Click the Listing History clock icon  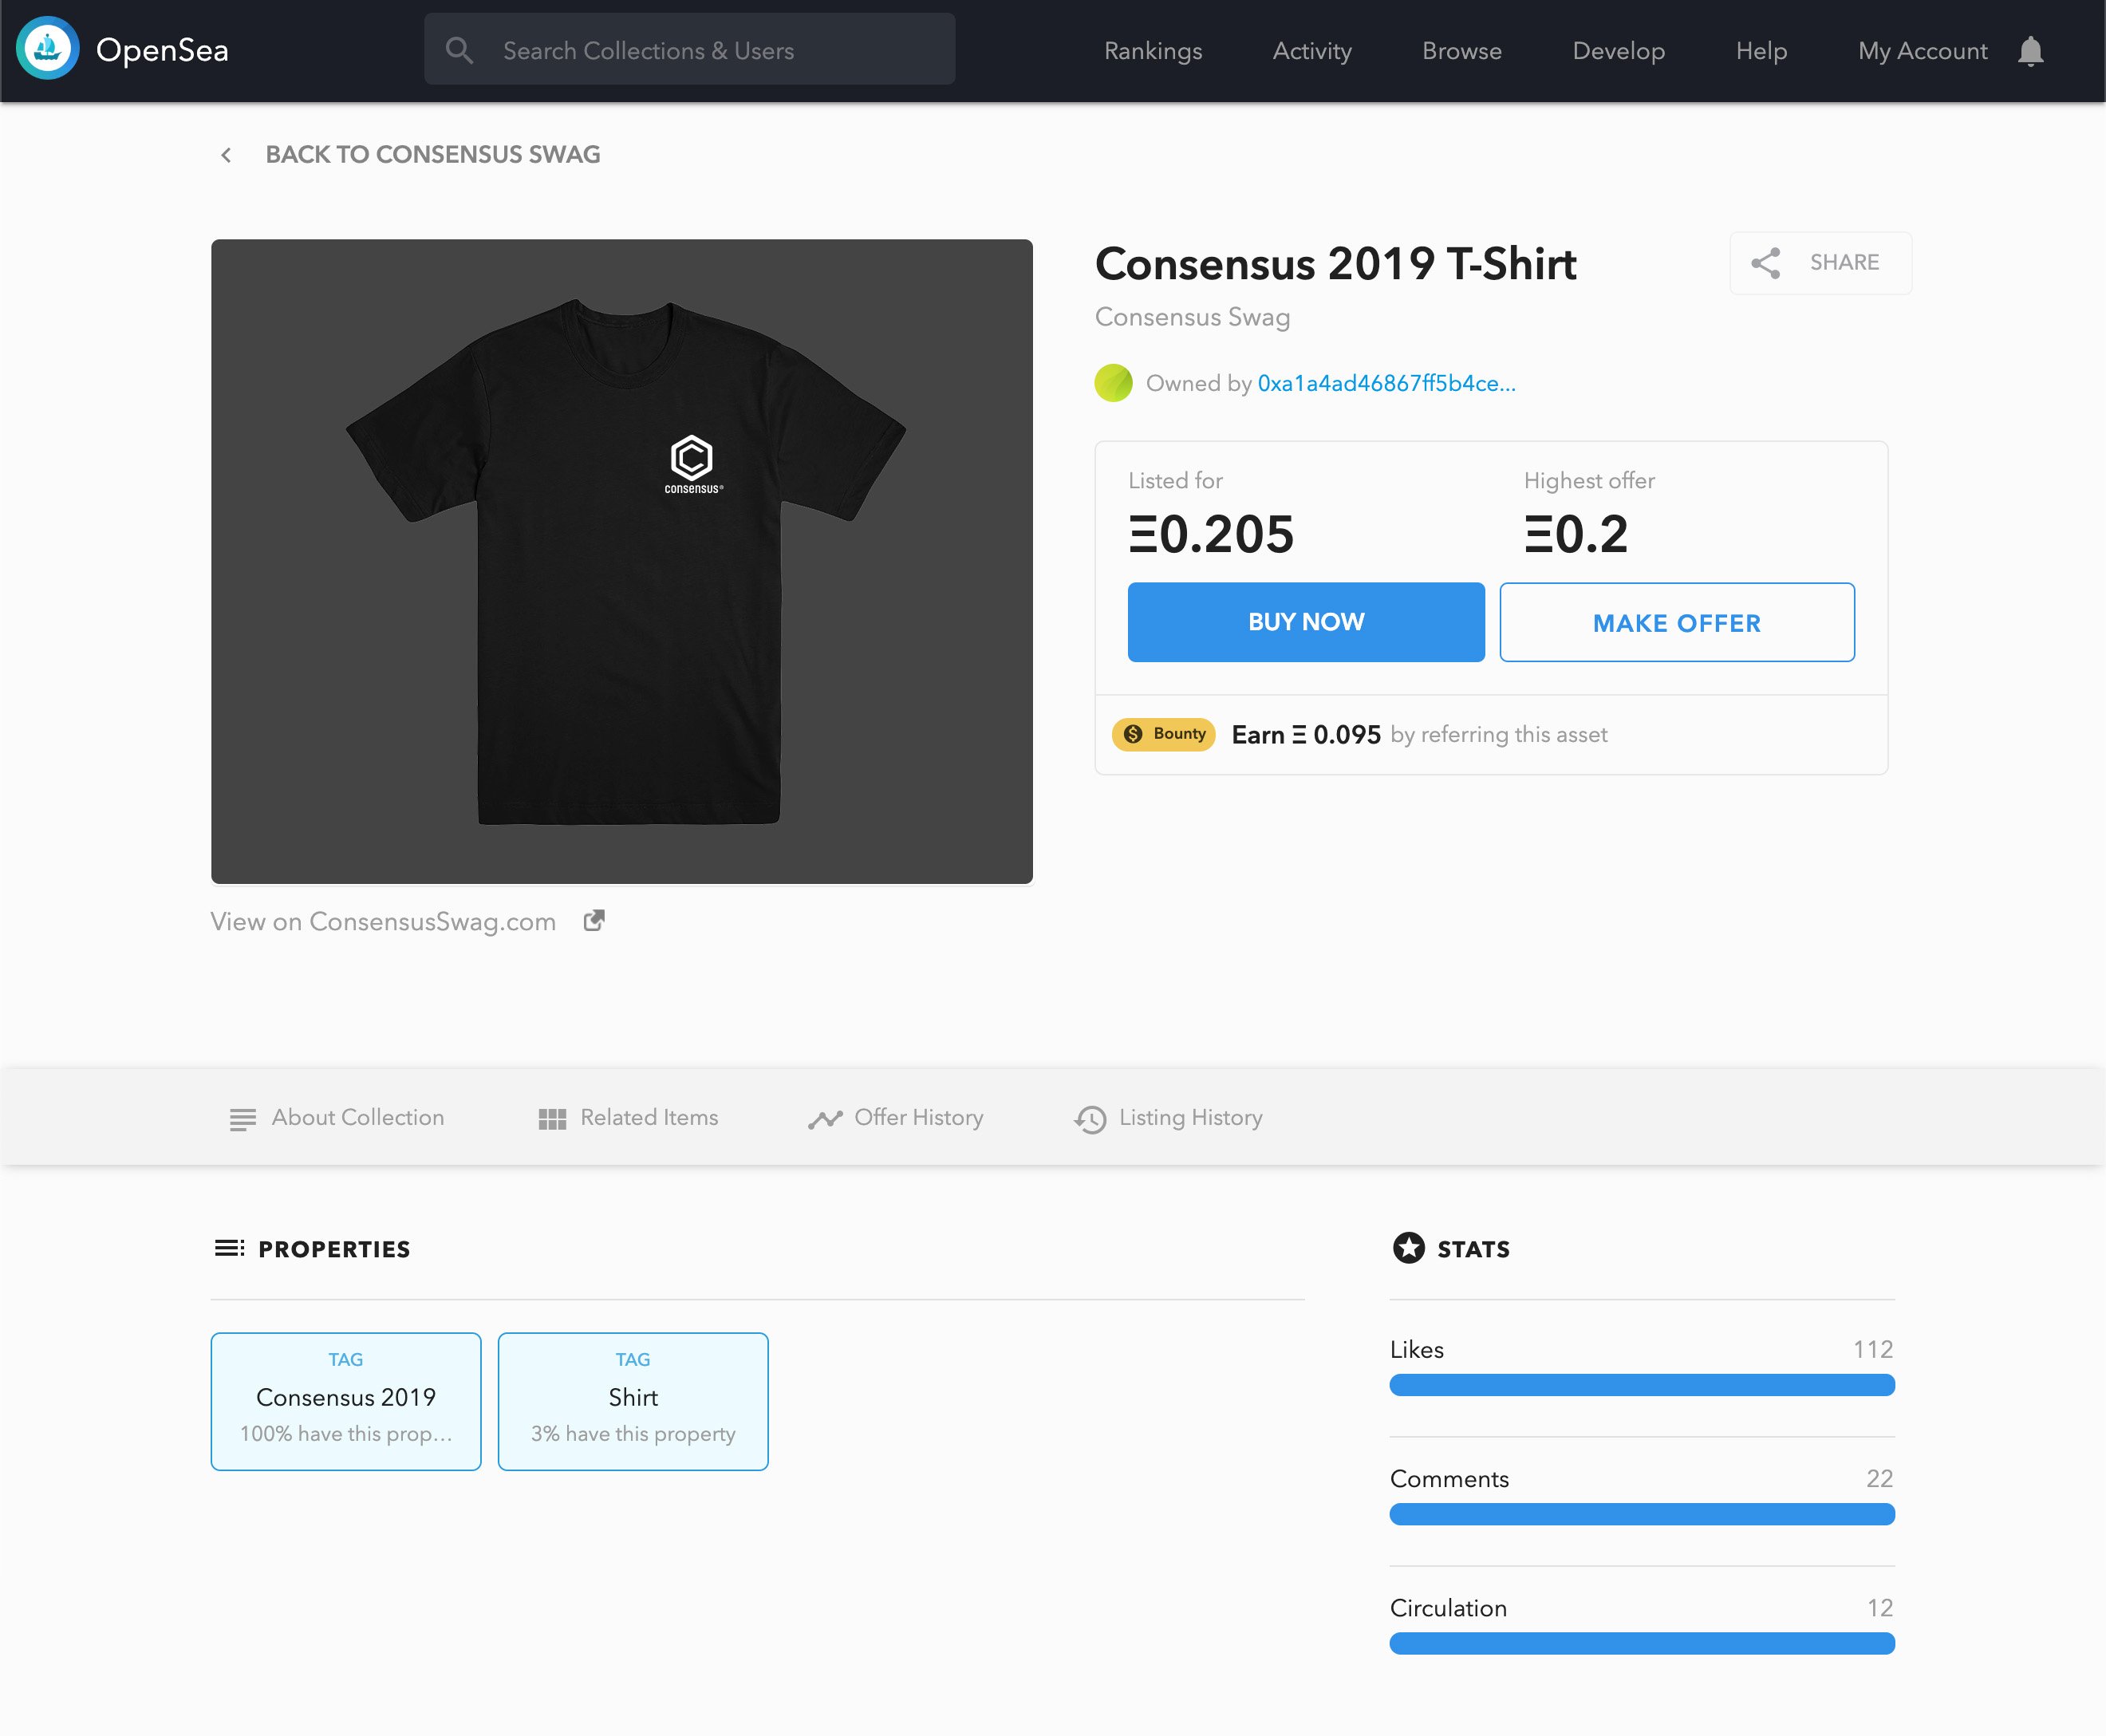tap(1090, 1119)
